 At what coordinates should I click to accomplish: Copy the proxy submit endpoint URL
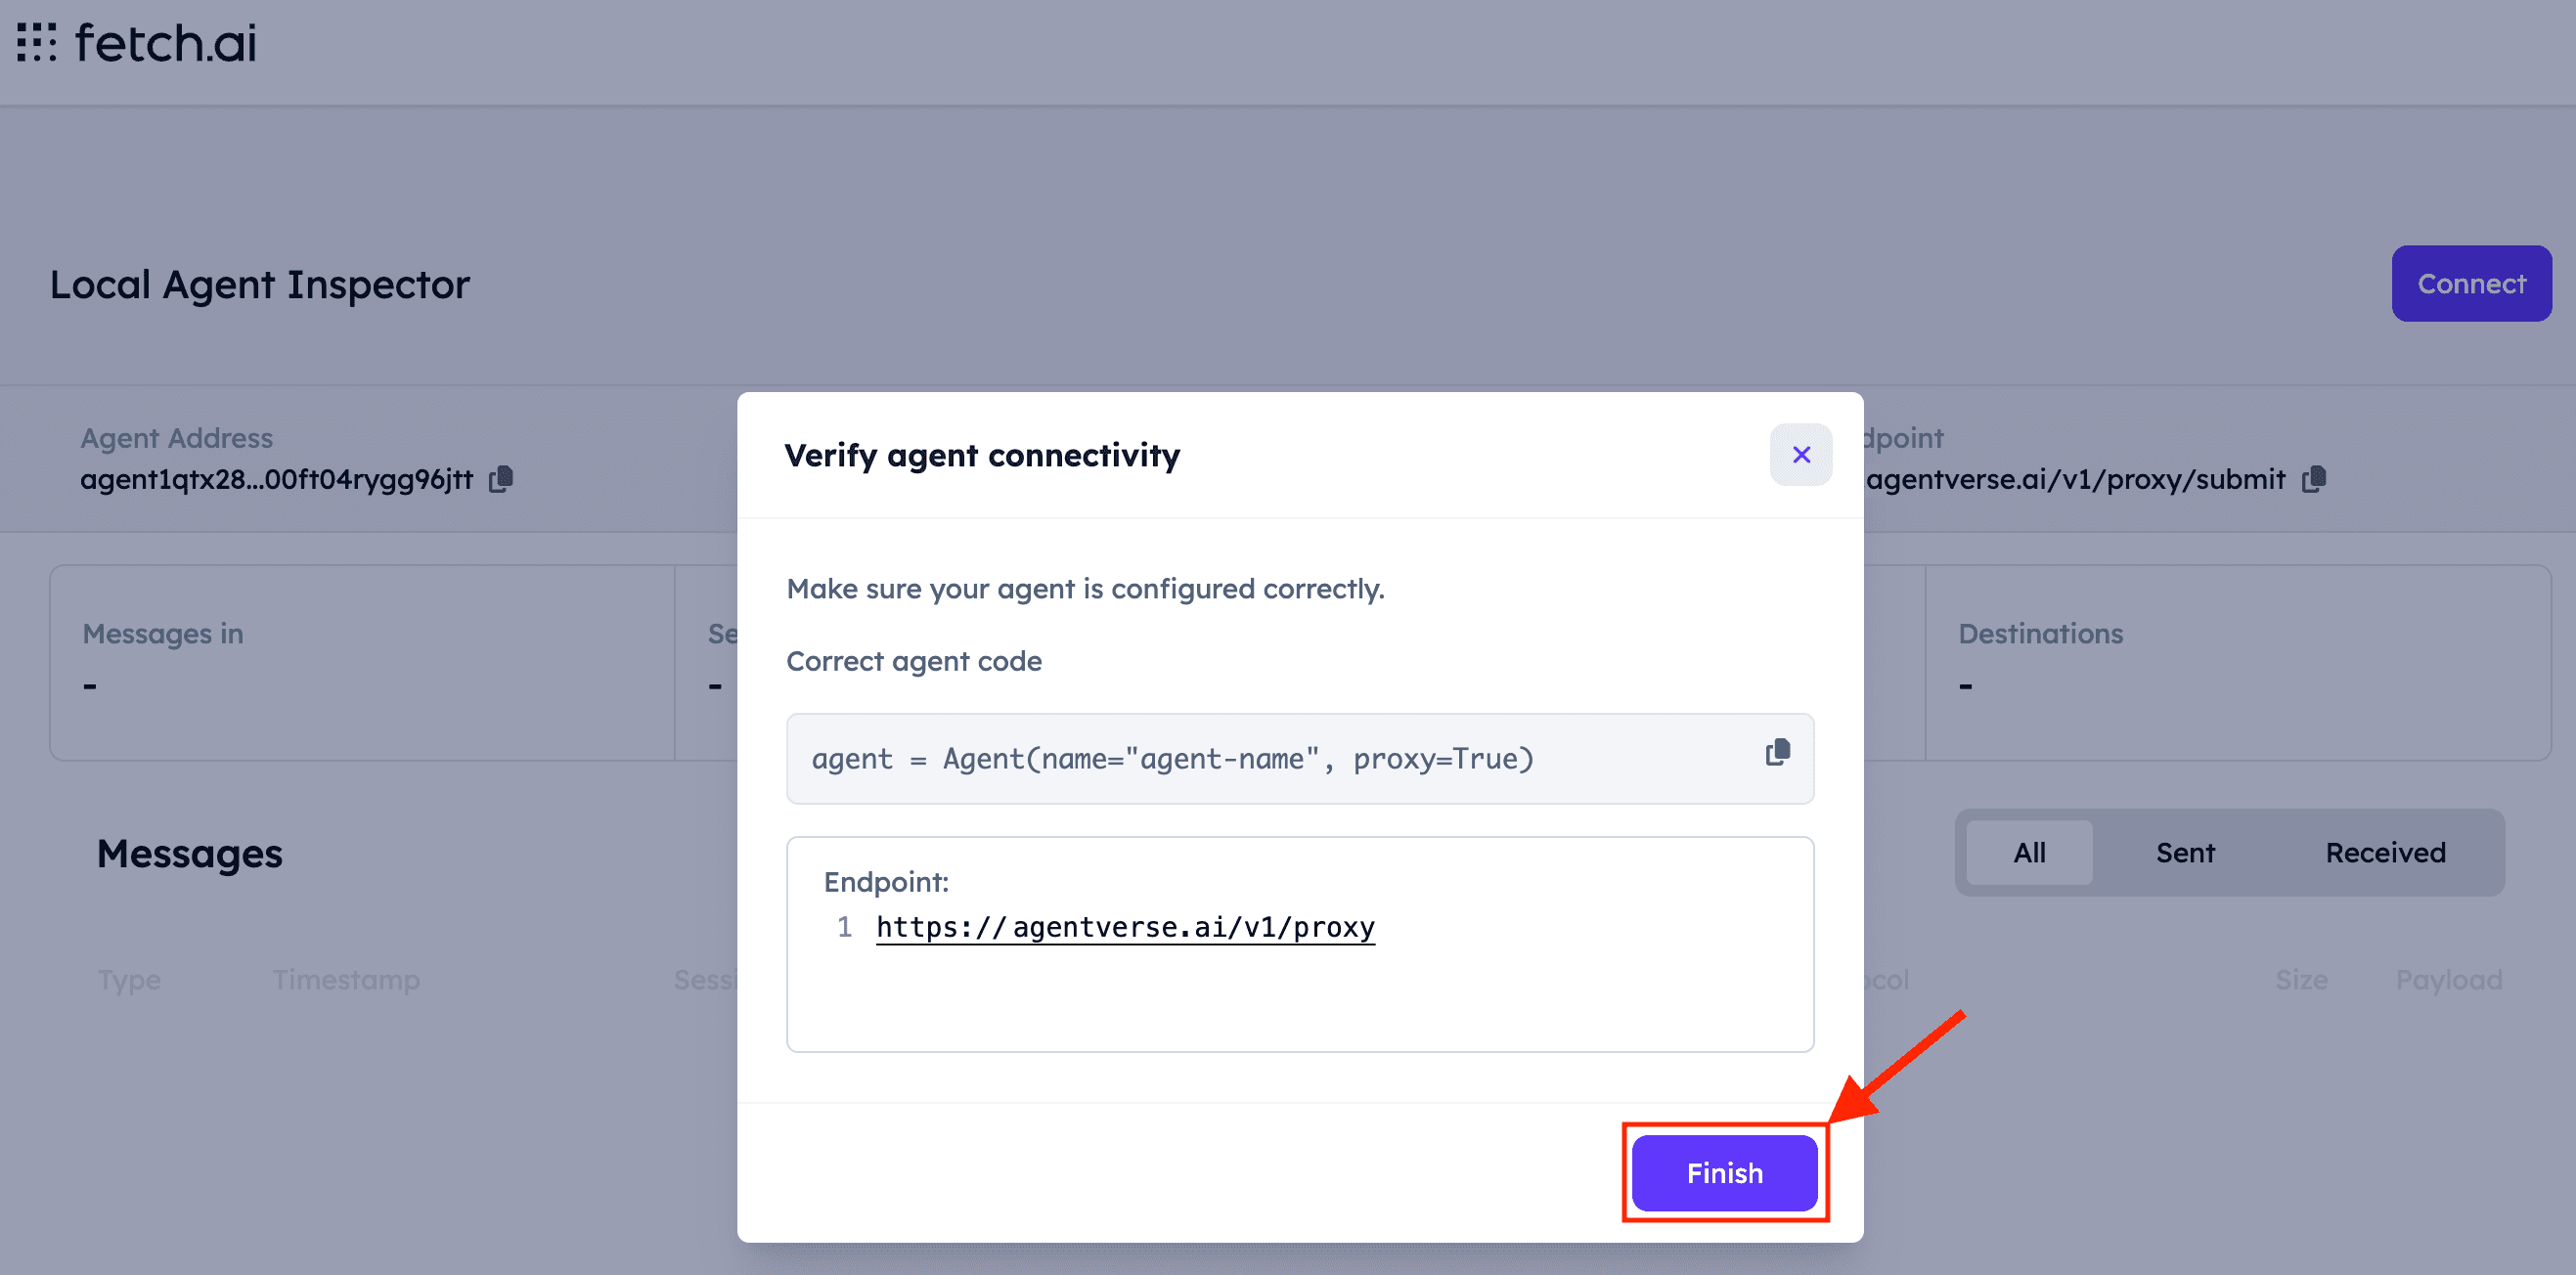[x=2314, y=479]
